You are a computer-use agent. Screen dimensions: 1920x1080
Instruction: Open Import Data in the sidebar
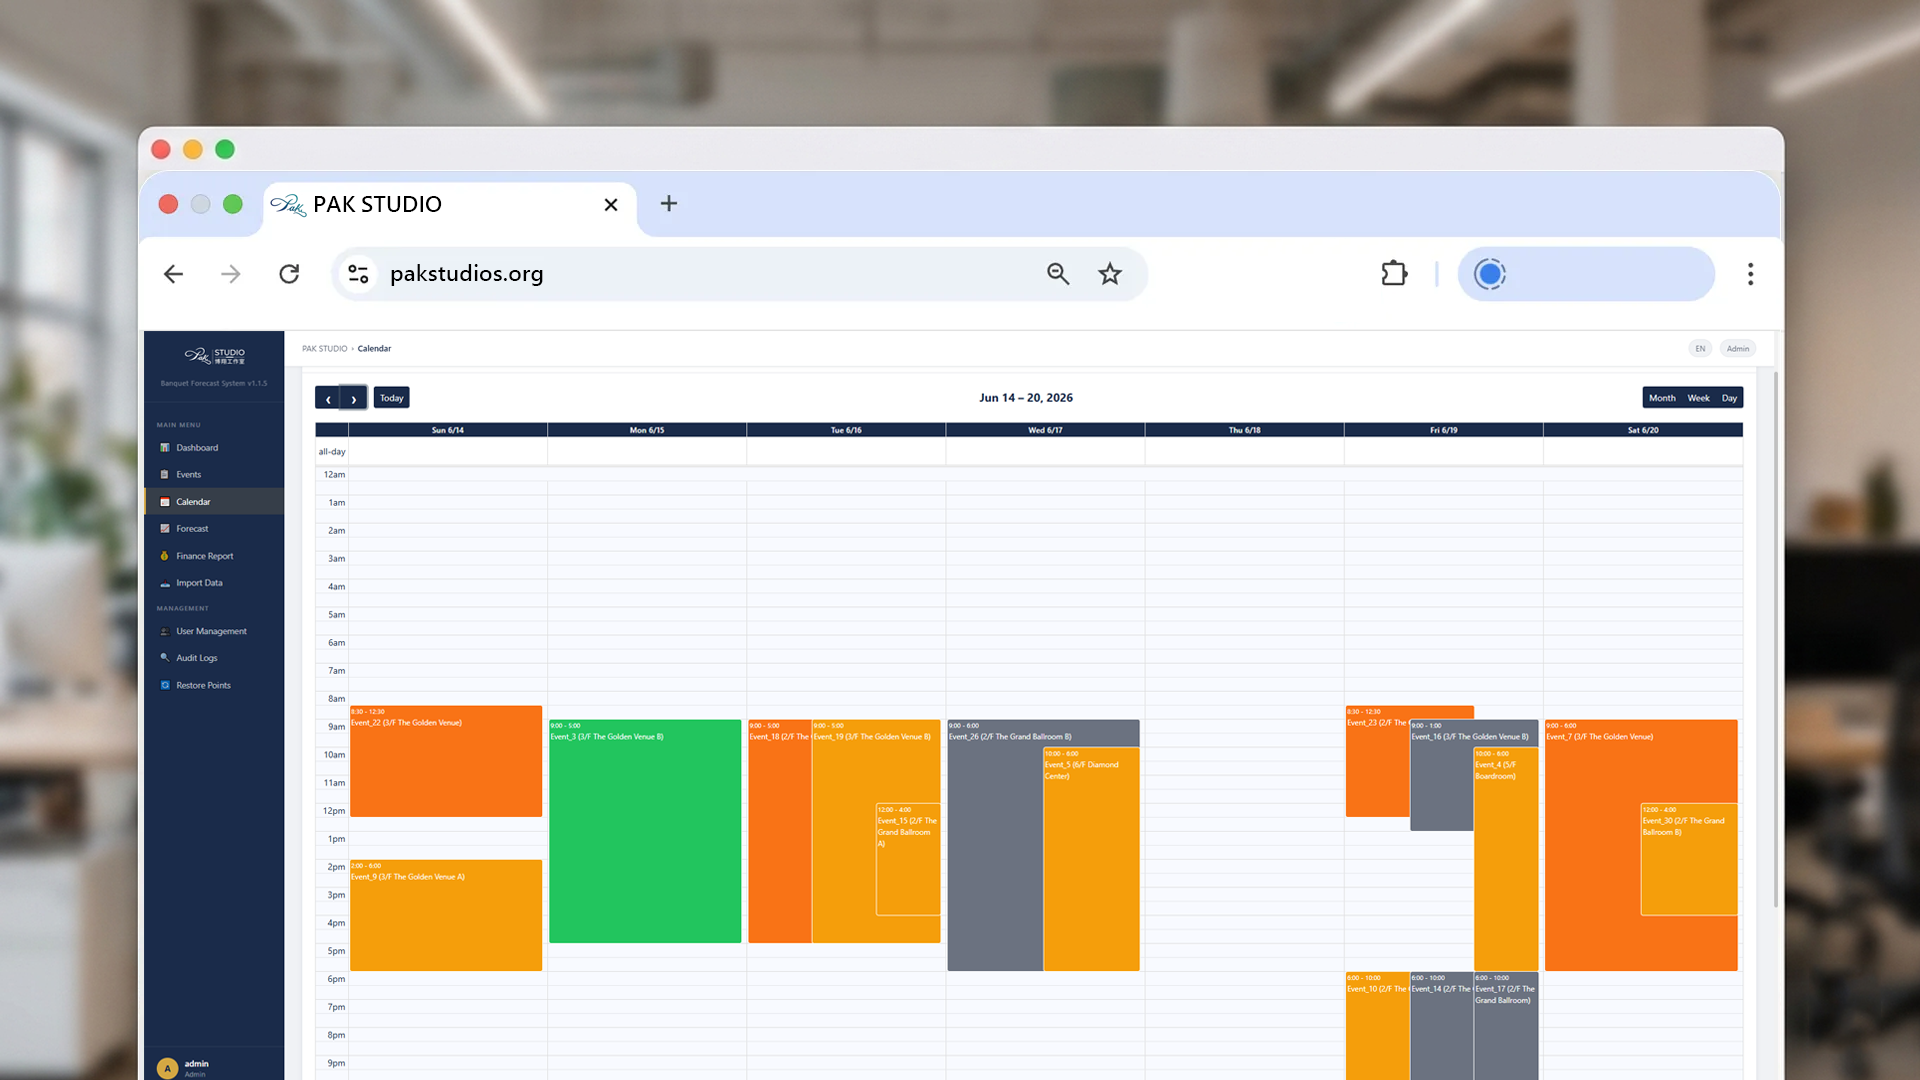[x=214, y=583]
